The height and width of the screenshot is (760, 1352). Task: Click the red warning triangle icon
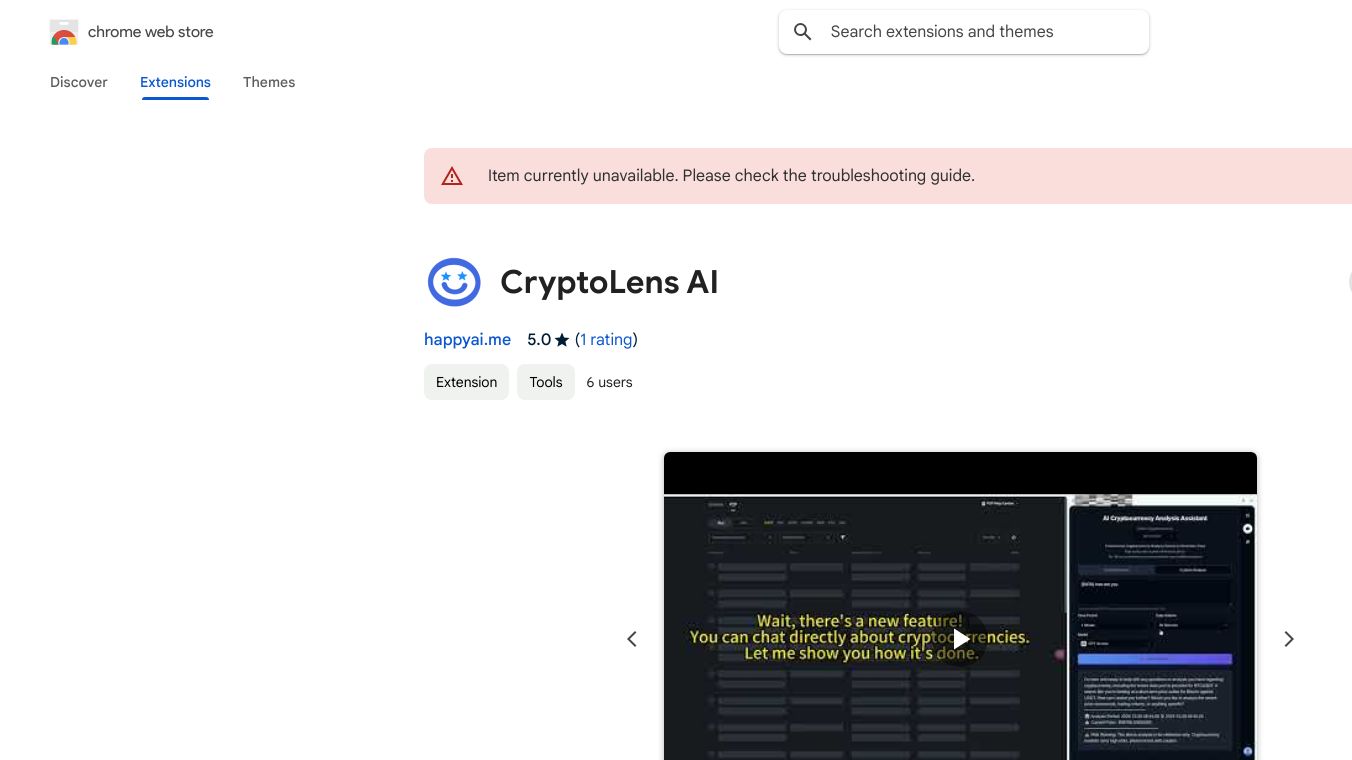click(452, 176)
